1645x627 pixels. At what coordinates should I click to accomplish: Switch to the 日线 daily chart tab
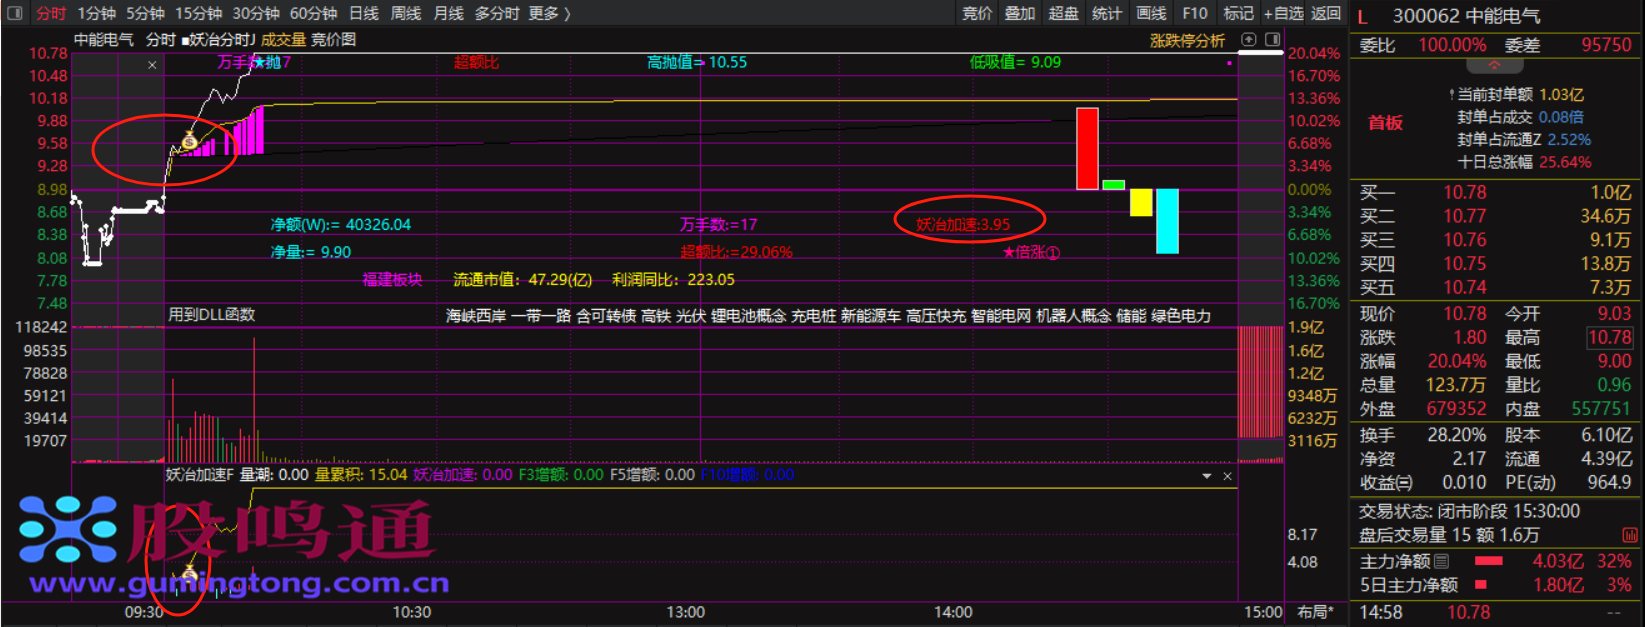pos(363,13)
